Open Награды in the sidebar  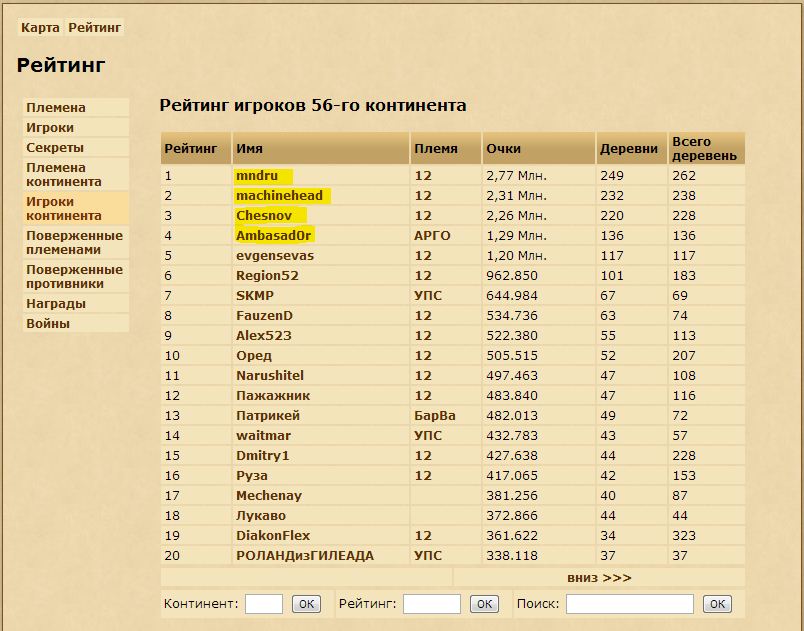point(56,303)
